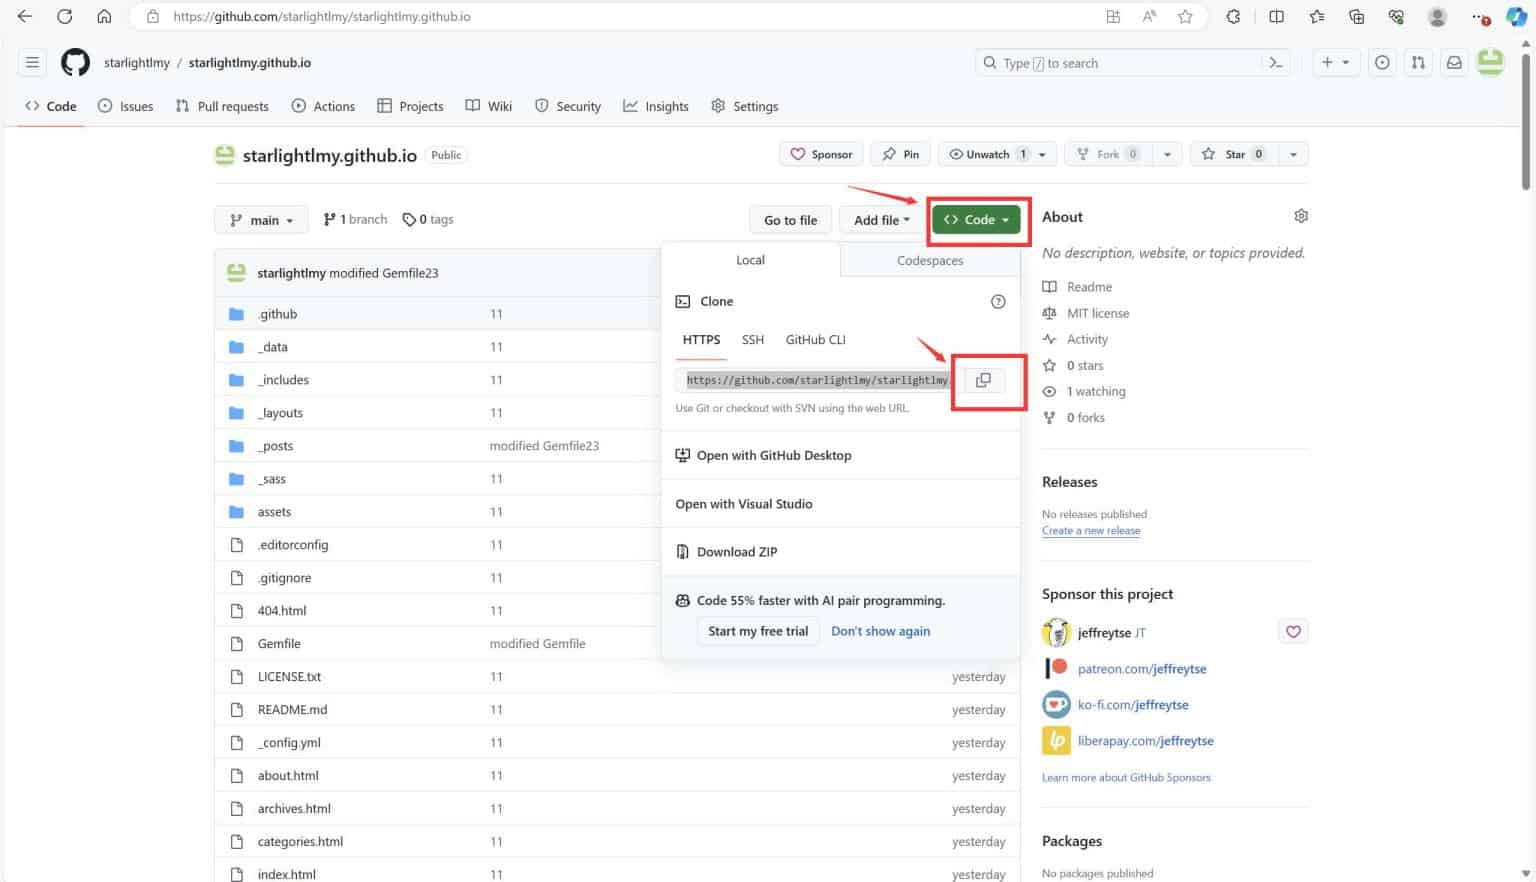
Task: Switch to the Pull requests tab
Action: (222, 106)
